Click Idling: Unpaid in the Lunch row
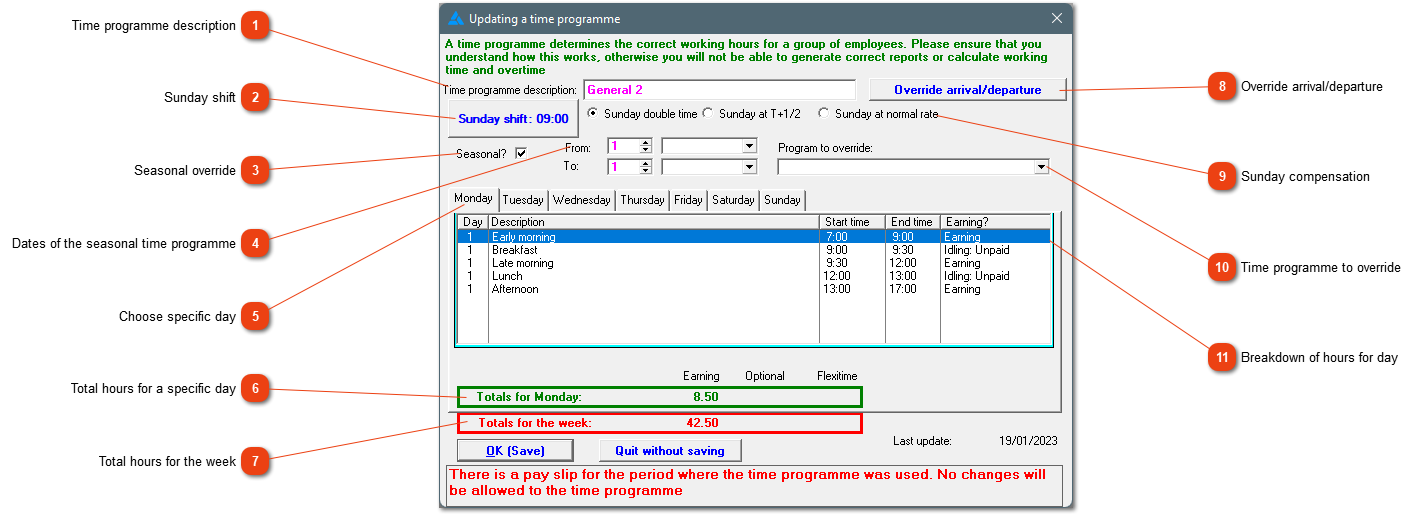Viewport: 1417px width, 516px height. (977, 276)
